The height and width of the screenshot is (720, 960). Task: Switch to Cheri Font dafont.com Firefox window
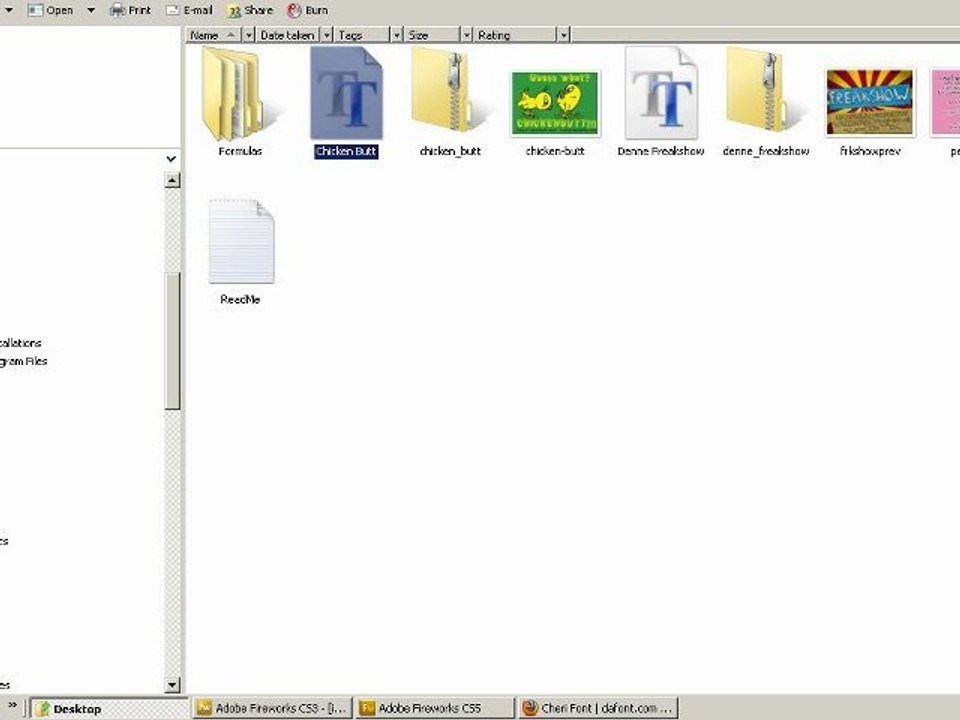(x=598, y=708)
